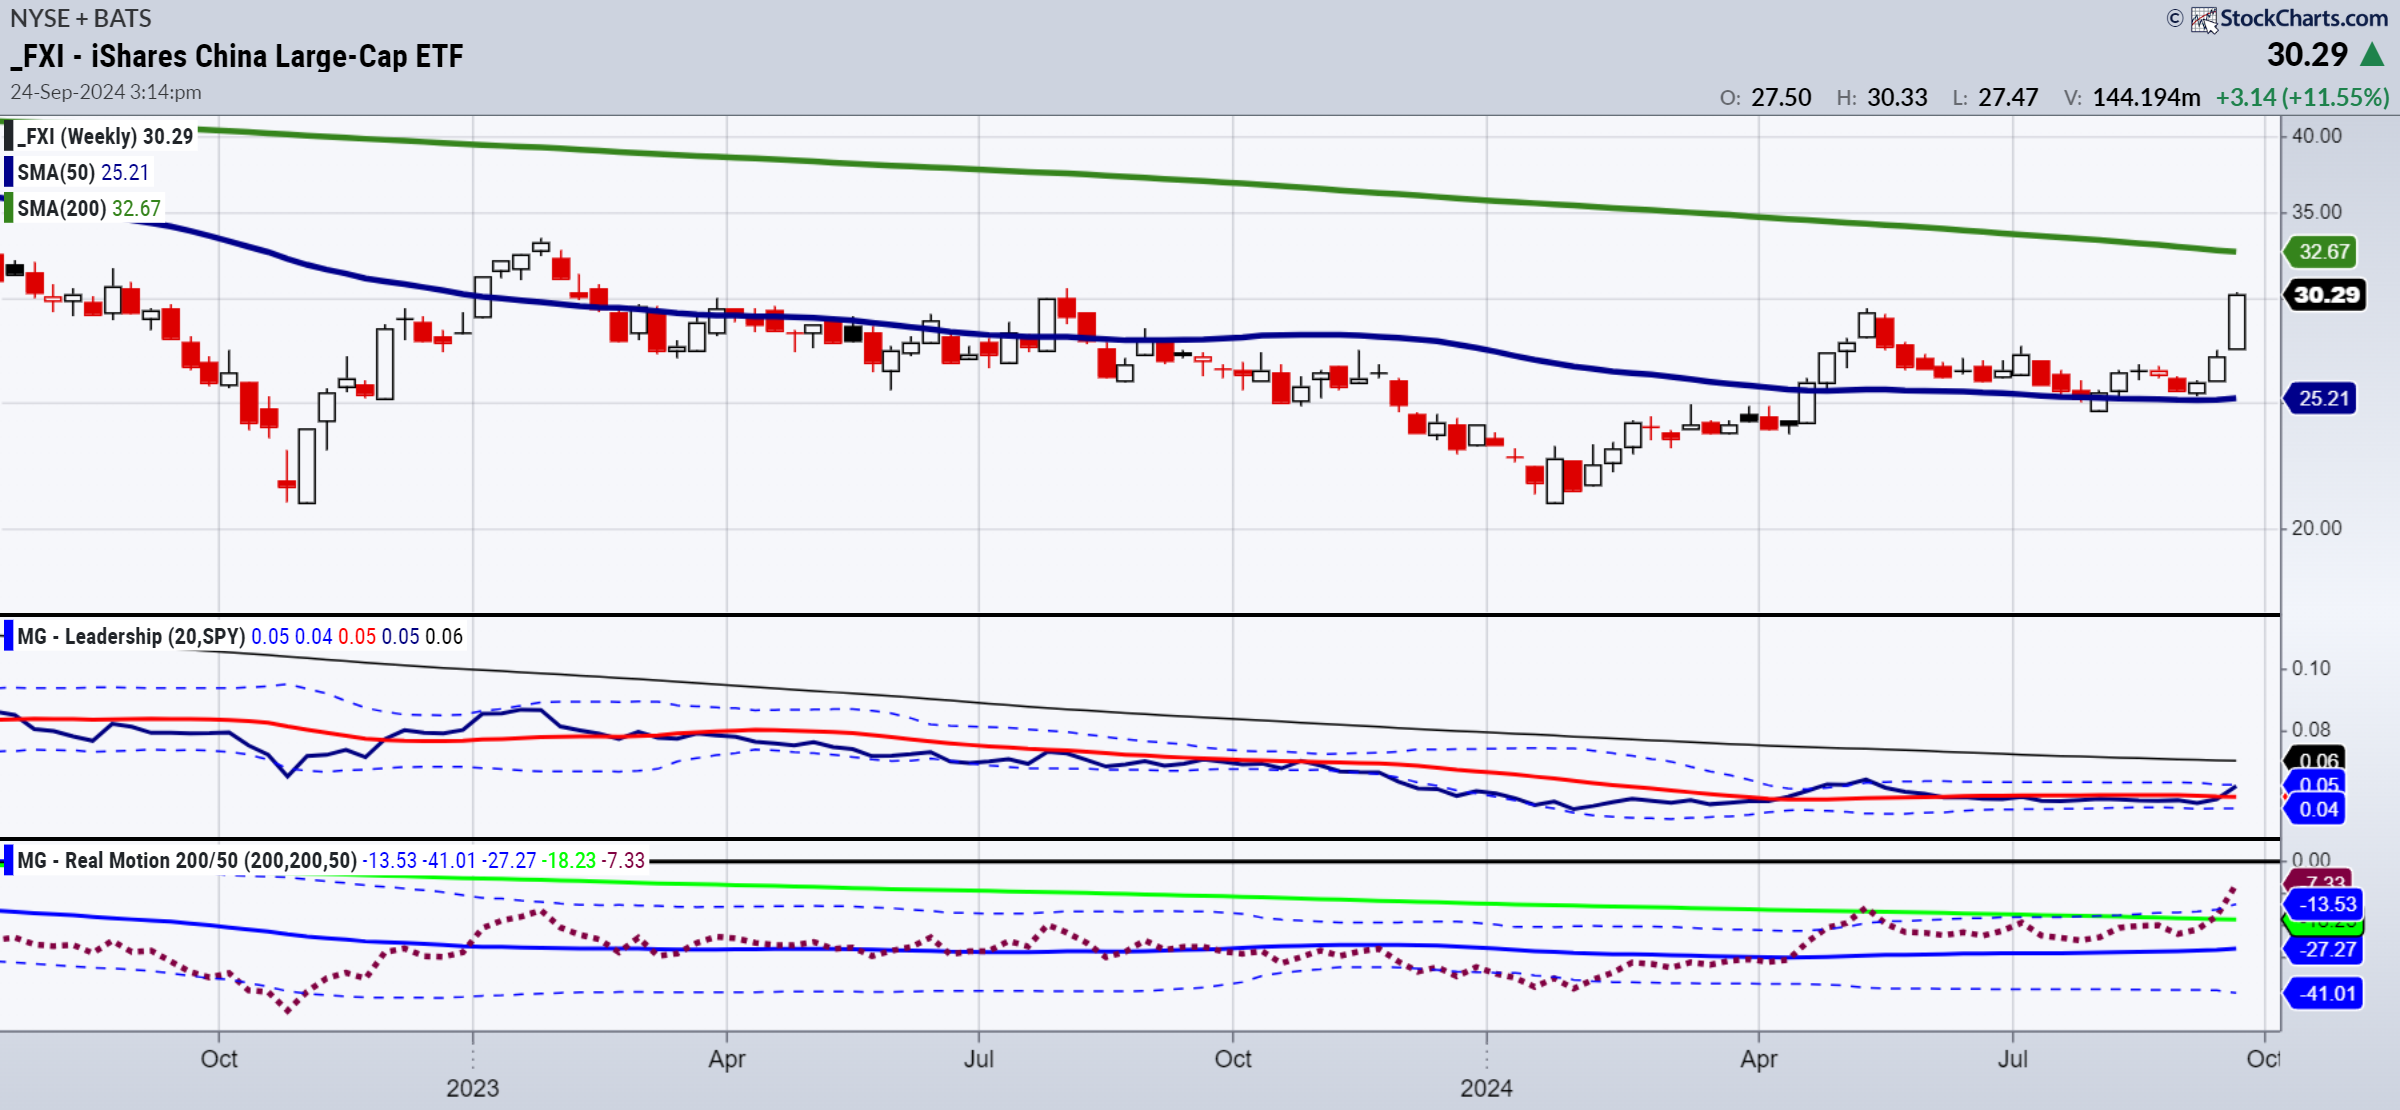The image size is (2400, 1110).
Task: Click the StockCharts.com logo icon
Action: pyautogui.click(x=2203, y=19)
